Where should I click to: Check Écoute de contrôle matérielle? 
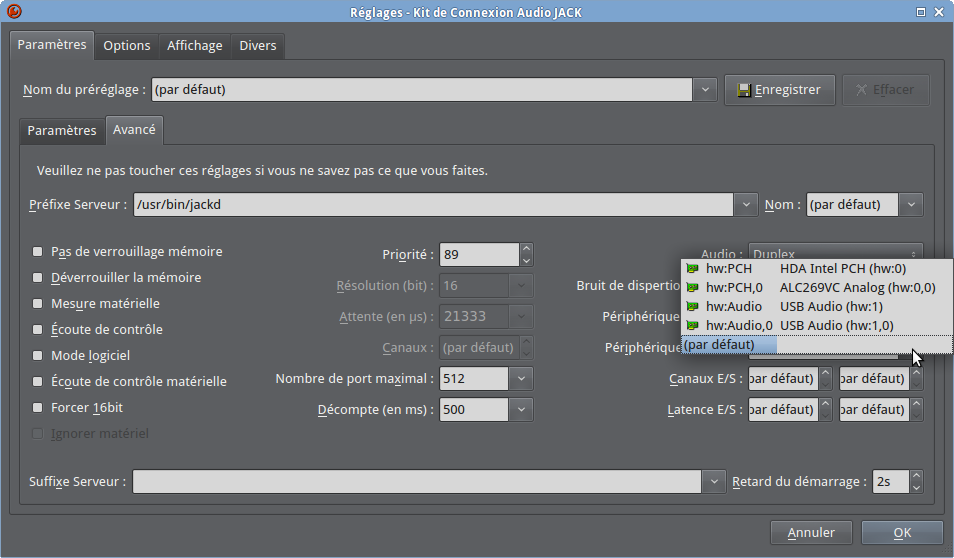coord(38,382)
